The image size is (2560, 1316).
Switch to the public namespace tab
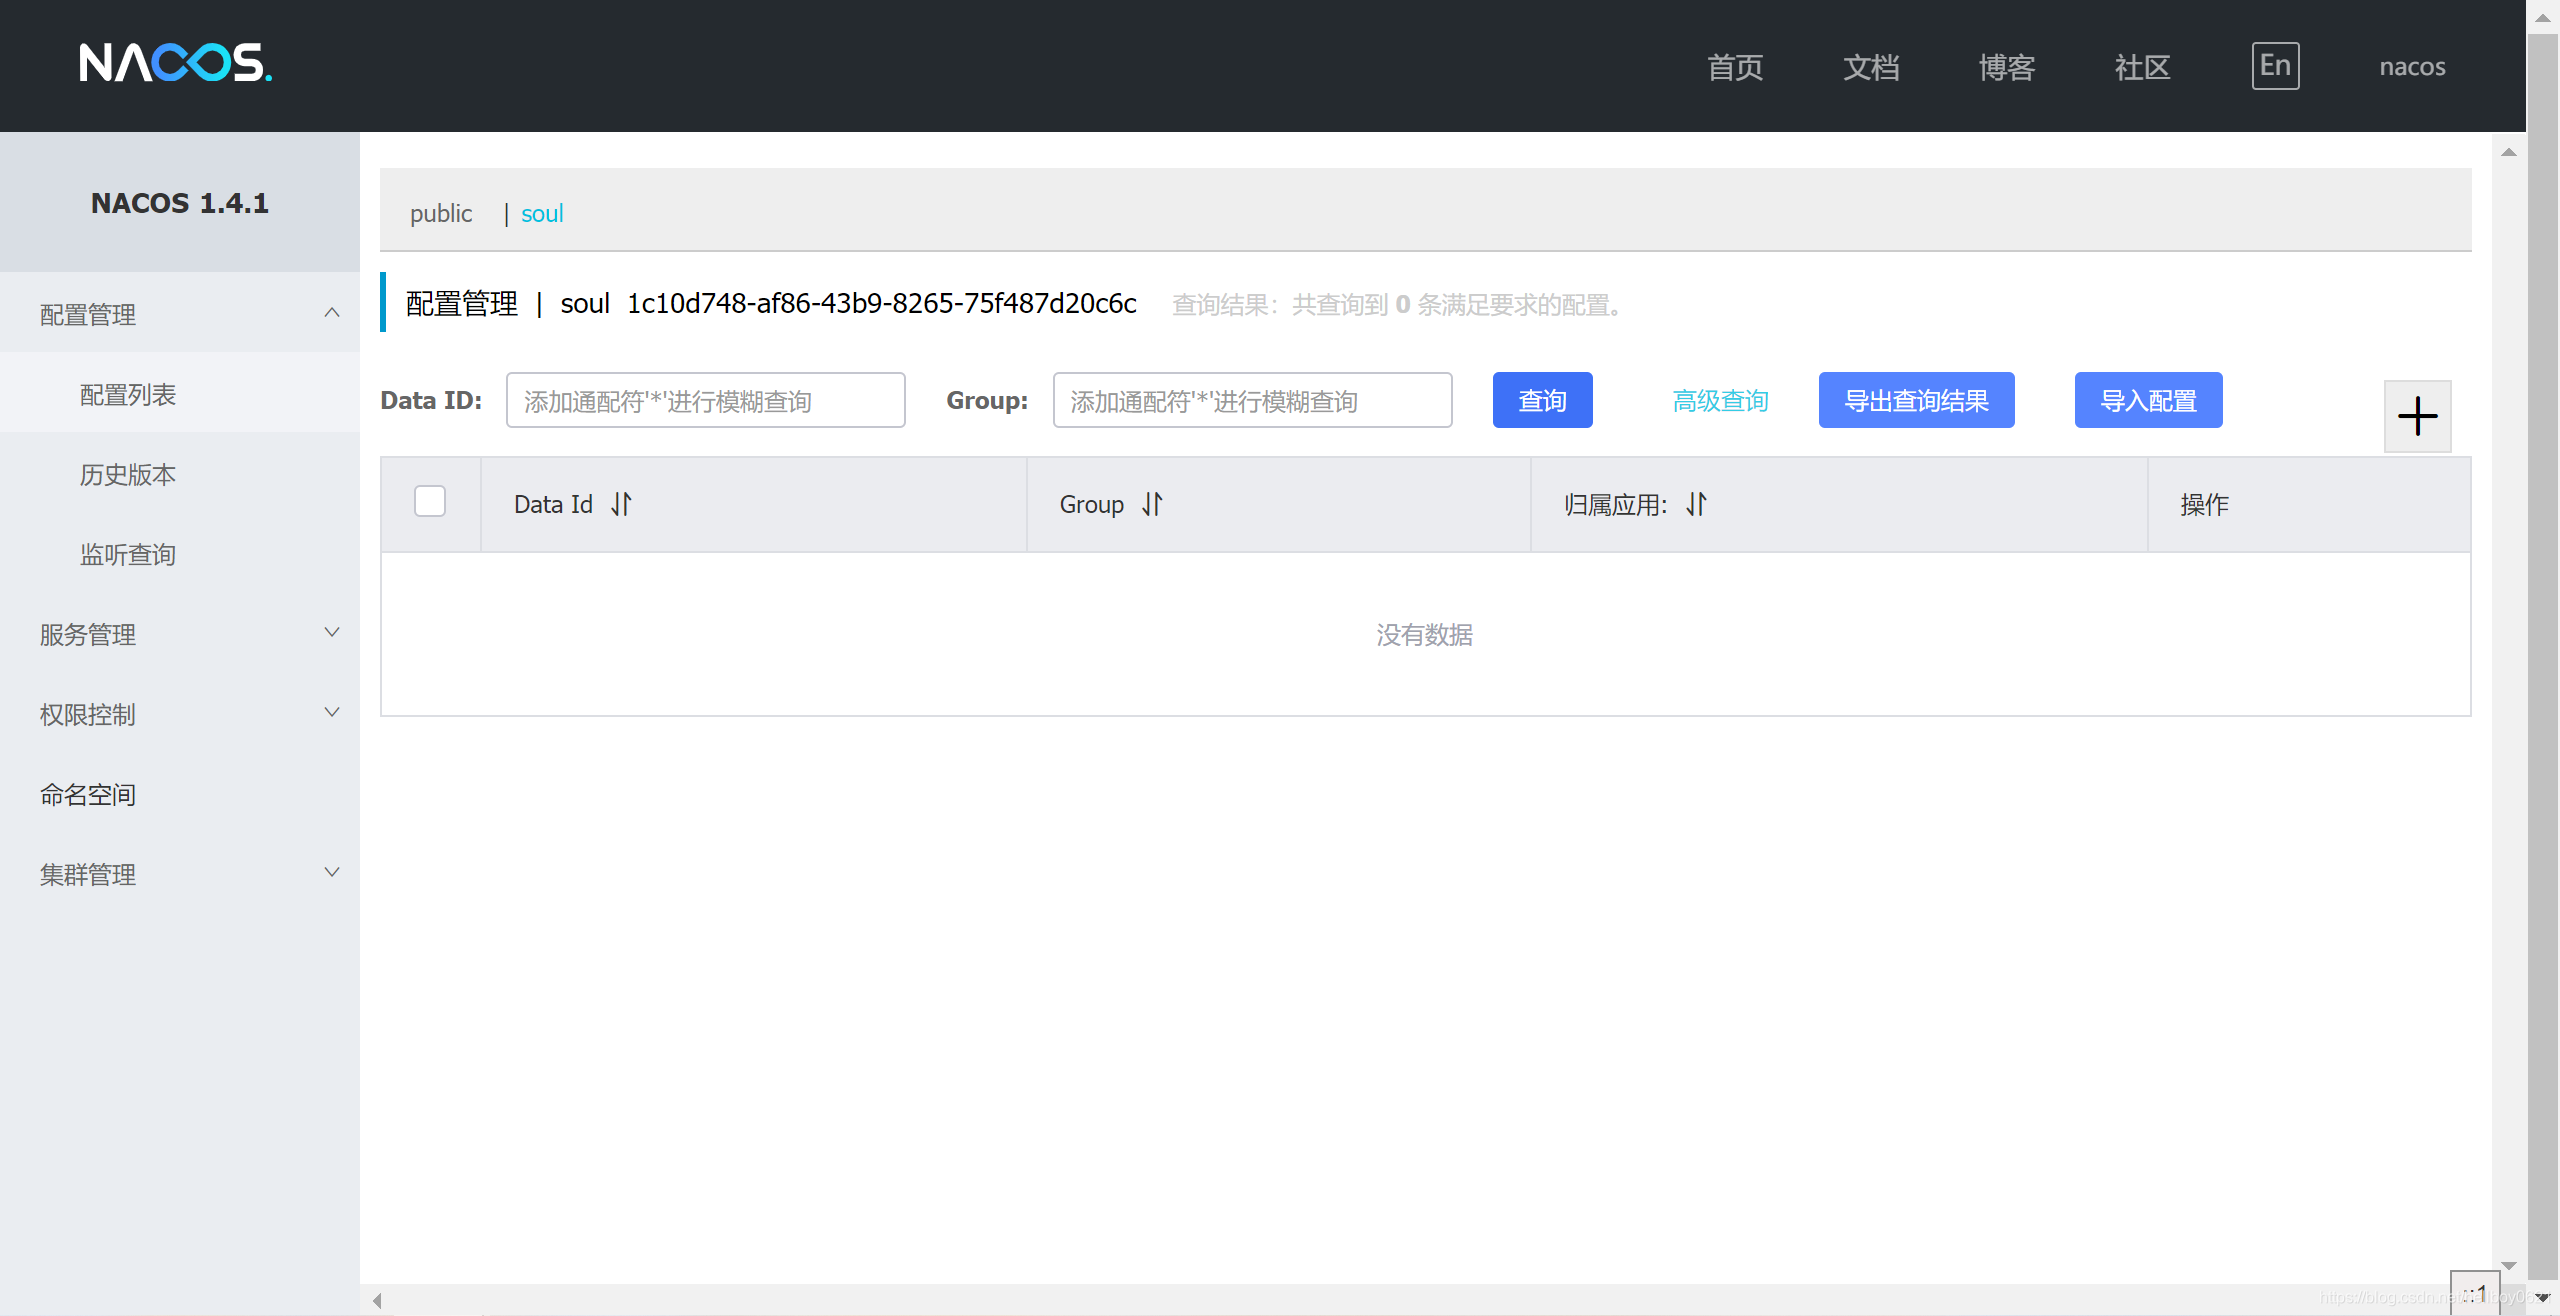point(441,213)
